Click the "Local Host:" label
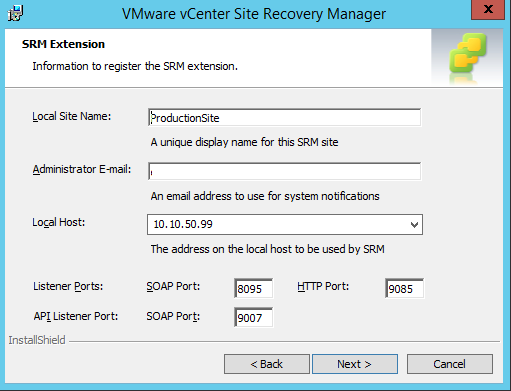The width and height of the screenshot is (511, 391). 59,222
